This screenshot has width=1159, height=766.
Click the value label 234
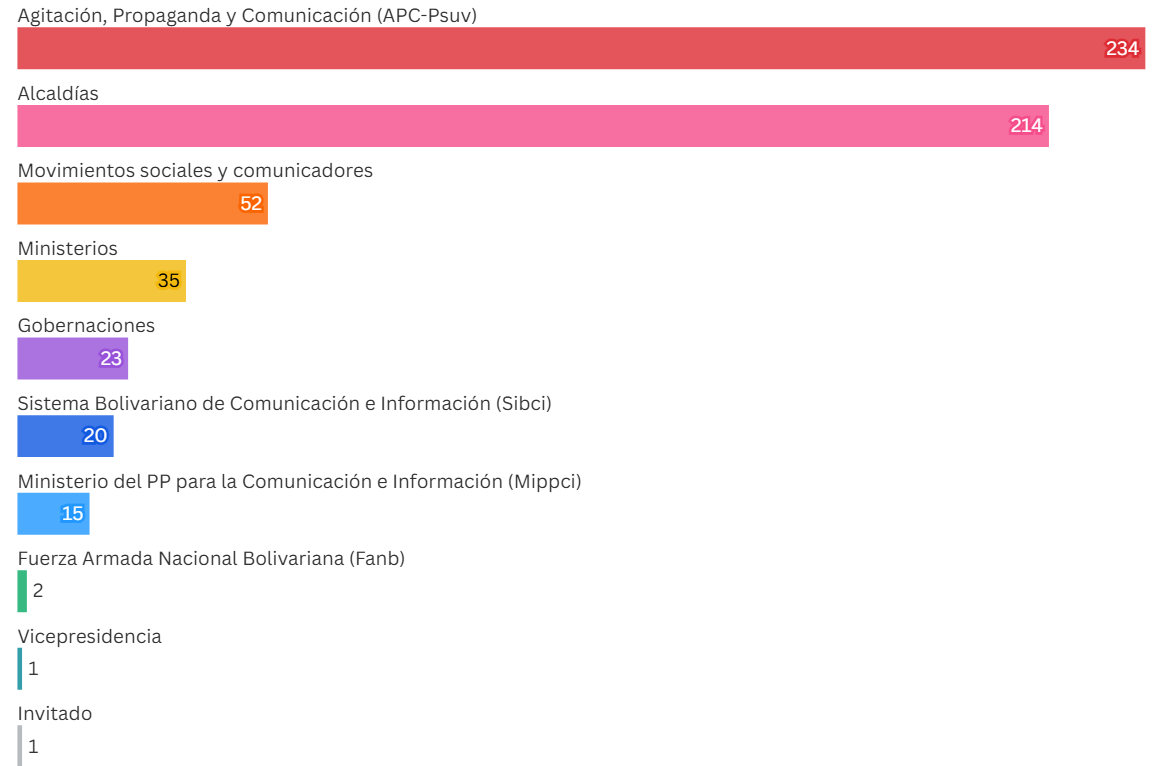(1121, 49)
